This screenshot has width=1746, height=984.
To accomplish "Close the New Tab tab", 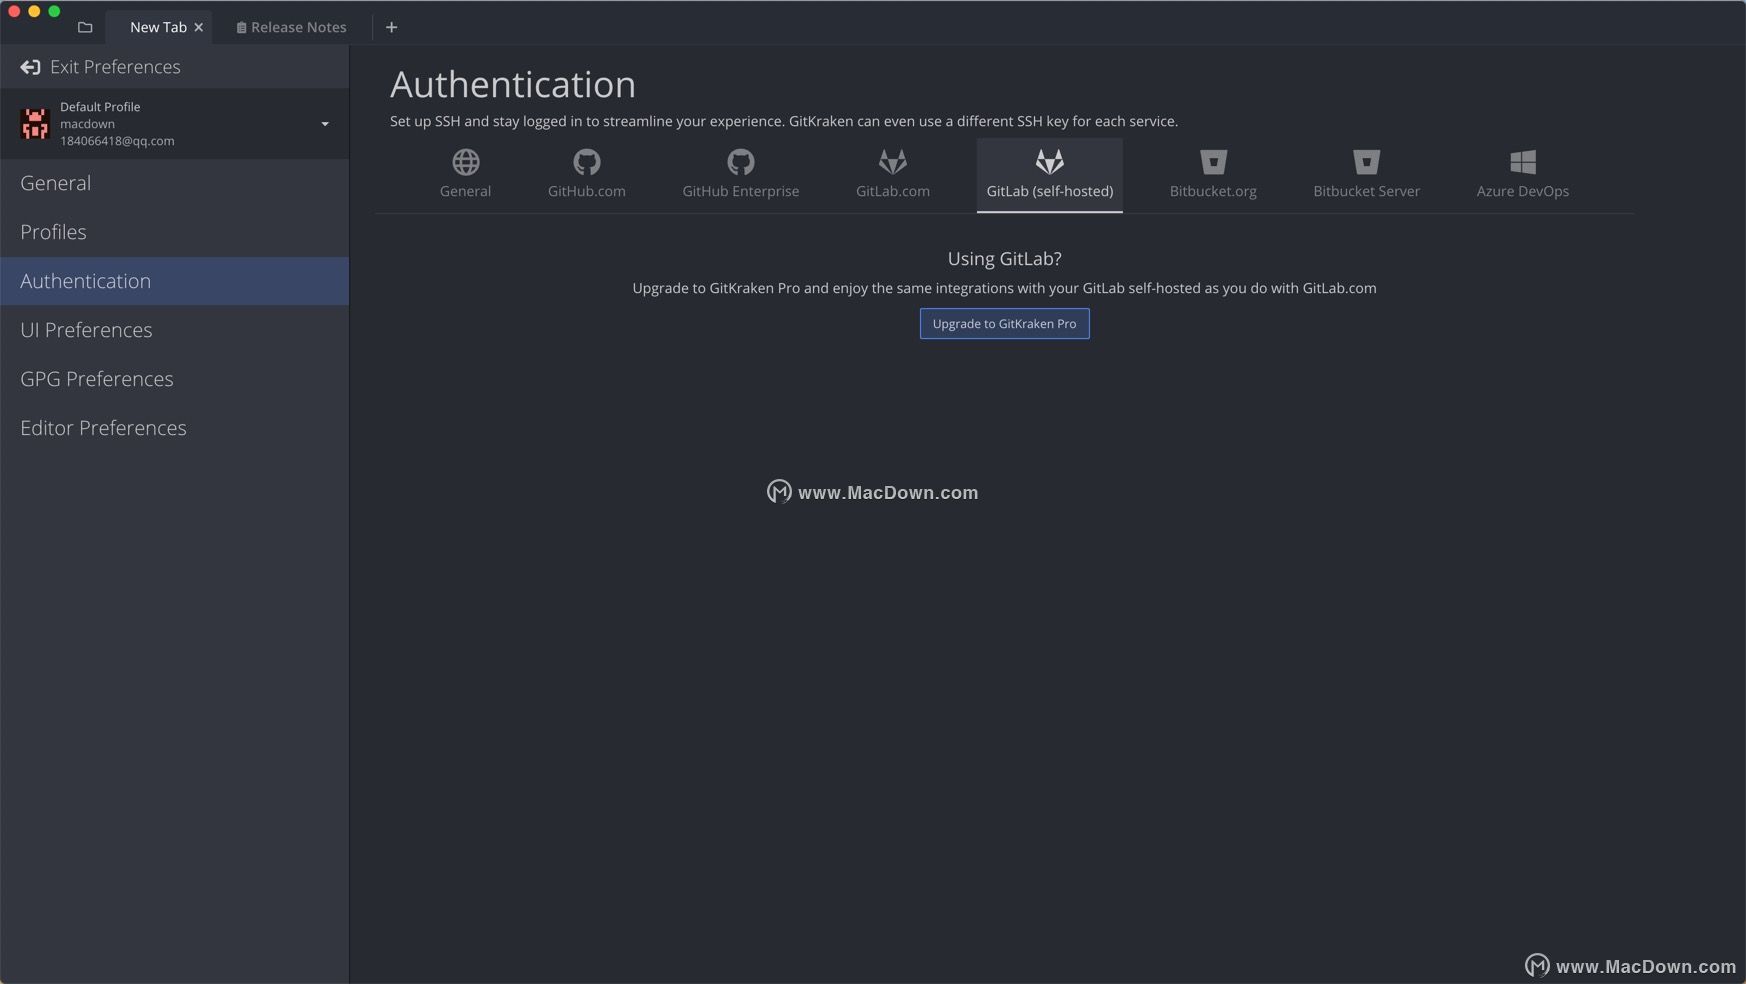I will (x=199, y=27).
